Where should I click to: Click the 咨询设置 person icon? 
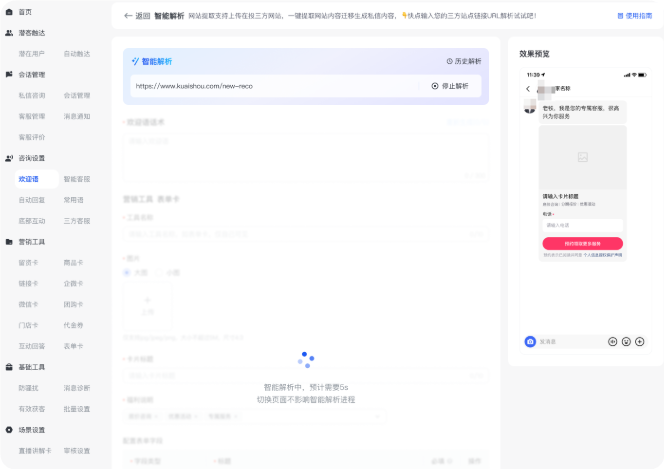click(9, 158)
